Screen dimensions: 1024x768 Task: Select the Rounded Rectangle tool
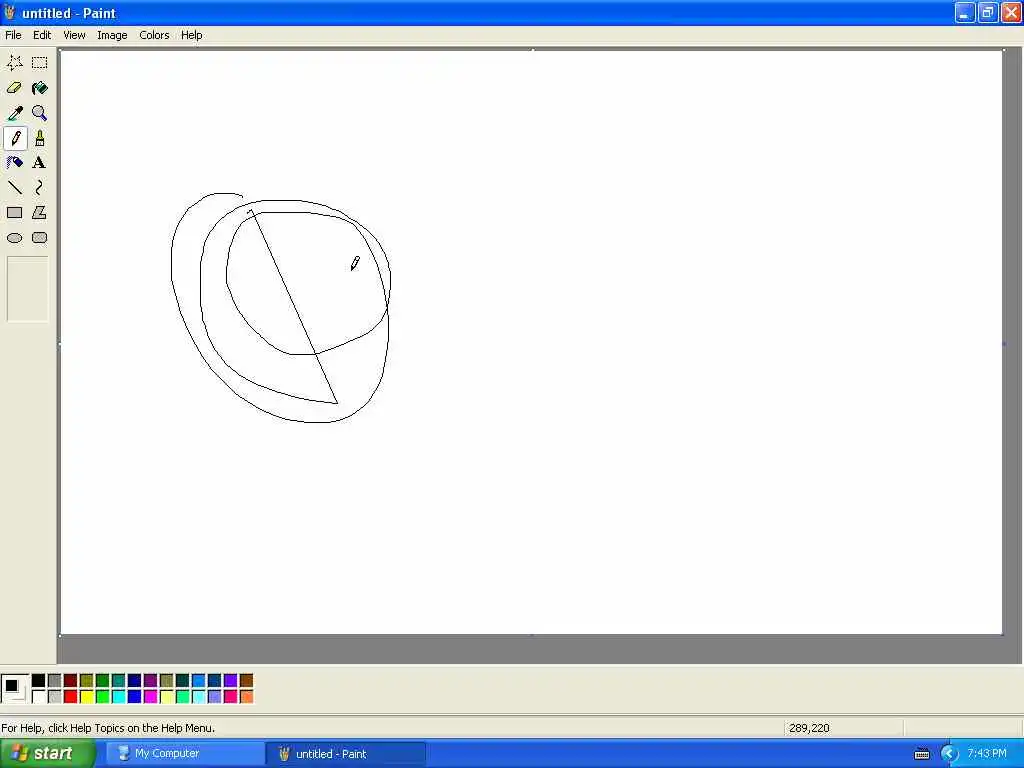click(39, 238)
